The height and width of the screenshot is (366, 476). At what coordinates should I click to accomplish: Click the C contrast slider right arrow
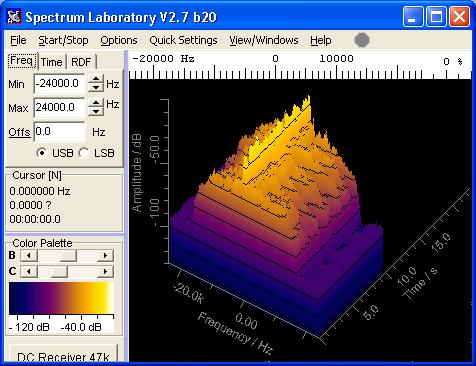pos(105,271)
